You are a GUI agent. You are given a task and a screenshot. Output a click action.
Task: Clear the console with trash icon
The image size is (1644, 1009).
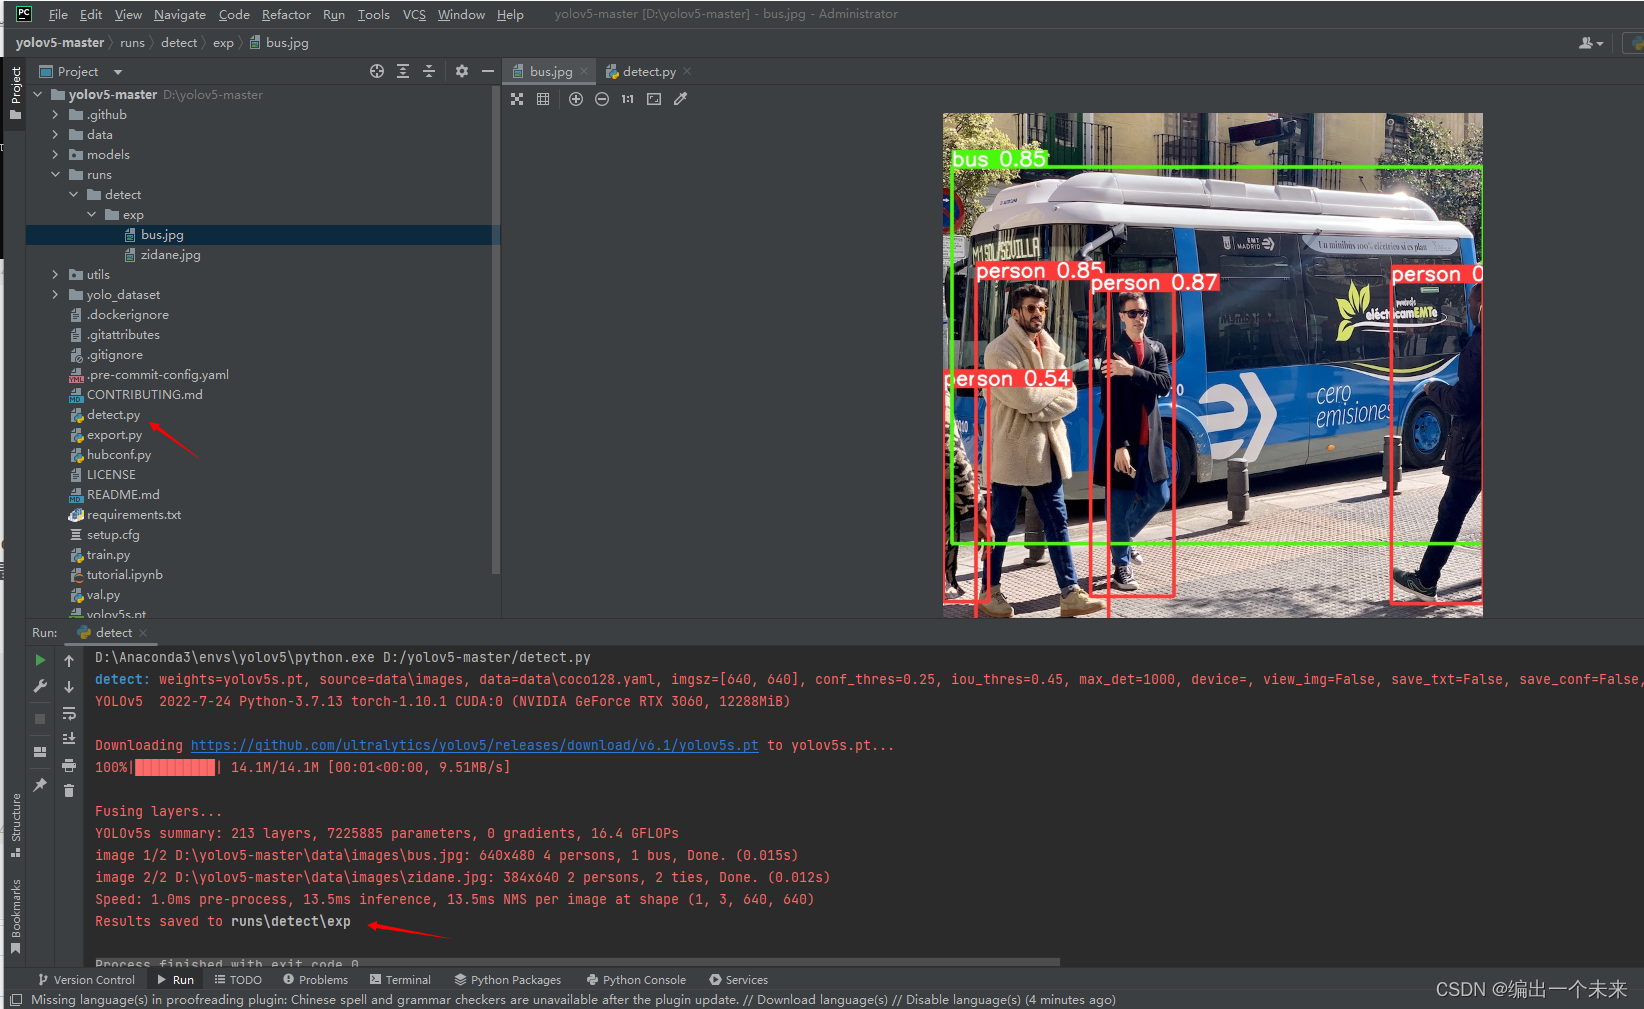(69, 791)
